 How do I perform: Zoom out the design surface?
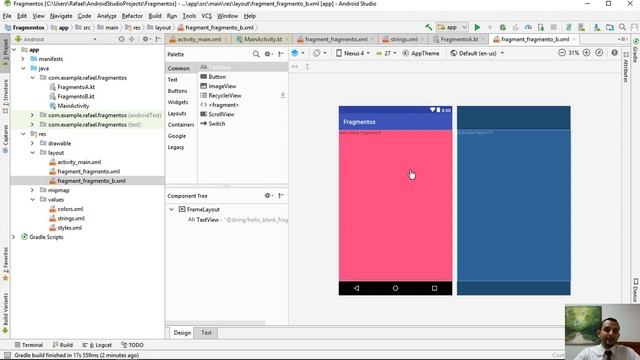[562, 53]
